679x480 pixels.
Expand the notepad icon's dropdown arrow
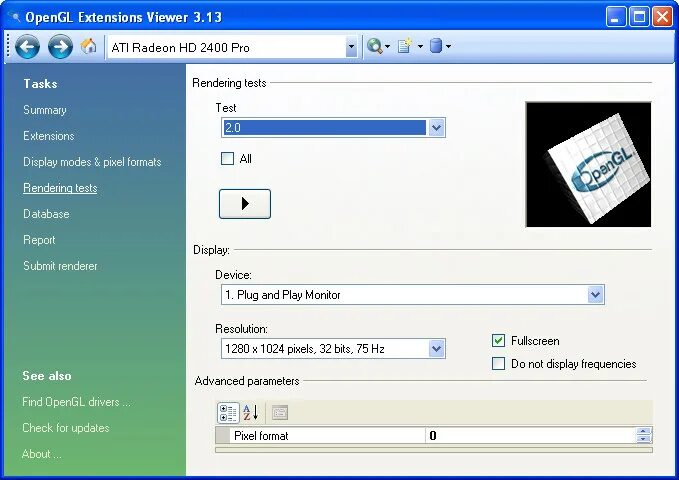[420, 46]
